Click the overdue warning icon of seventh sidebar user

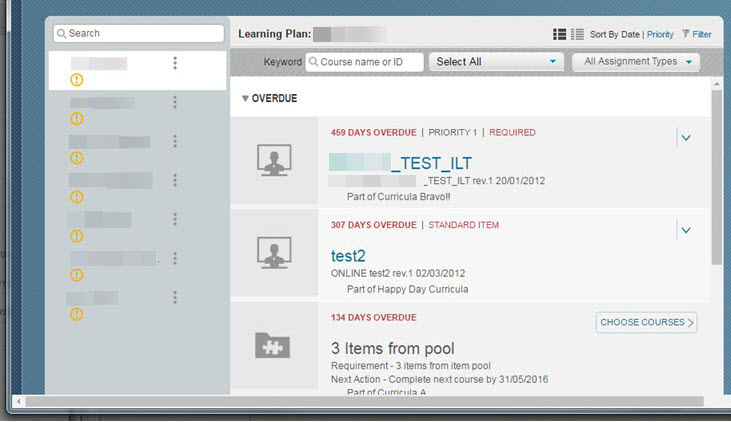click(x=76, y=314)
